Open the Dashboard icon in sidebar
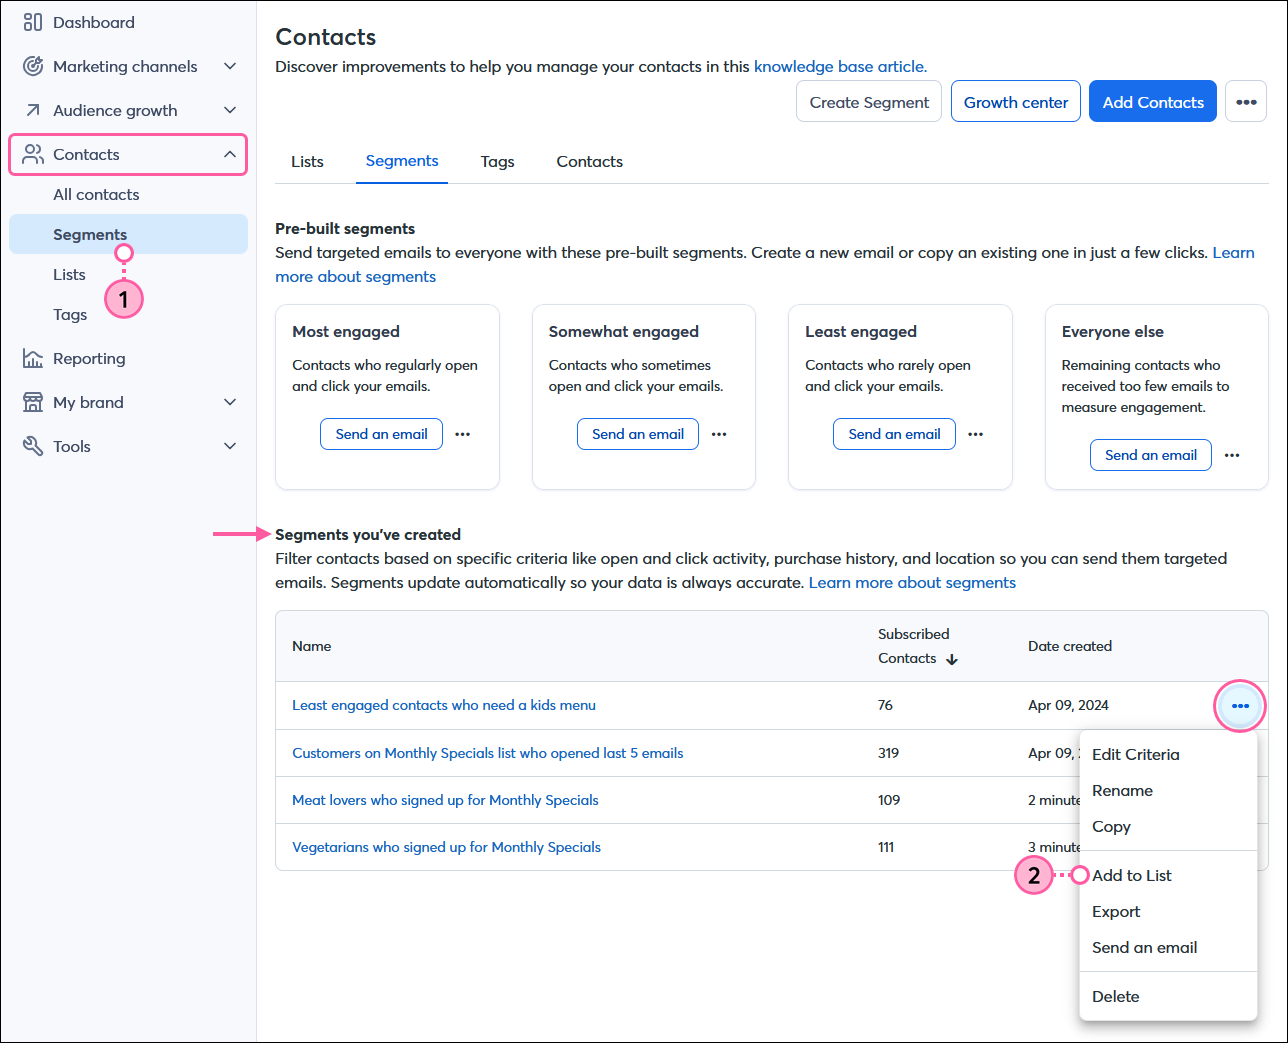The width and height of the screenshot is (1288, 1043). point(33,22)
